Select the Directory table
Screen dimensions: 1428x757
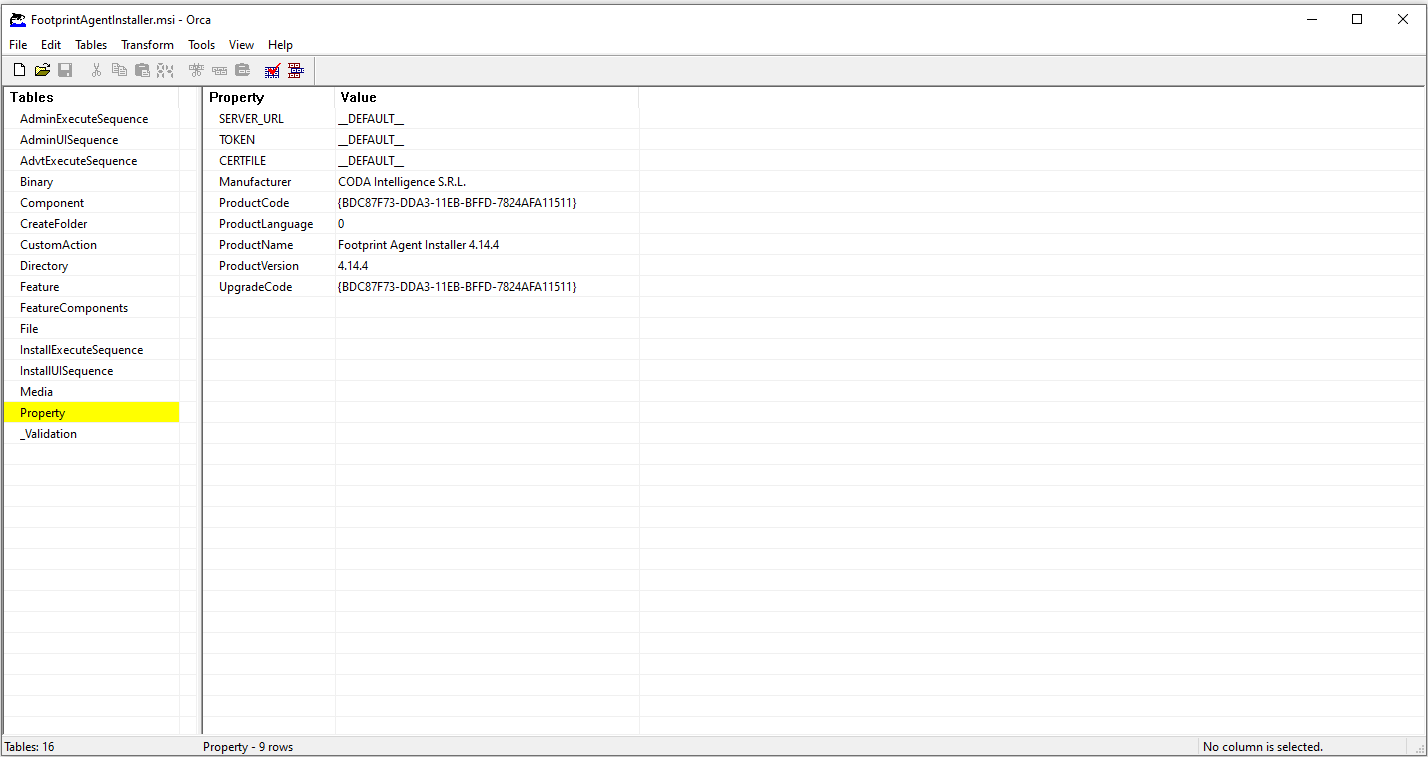(x=92, y=266)
